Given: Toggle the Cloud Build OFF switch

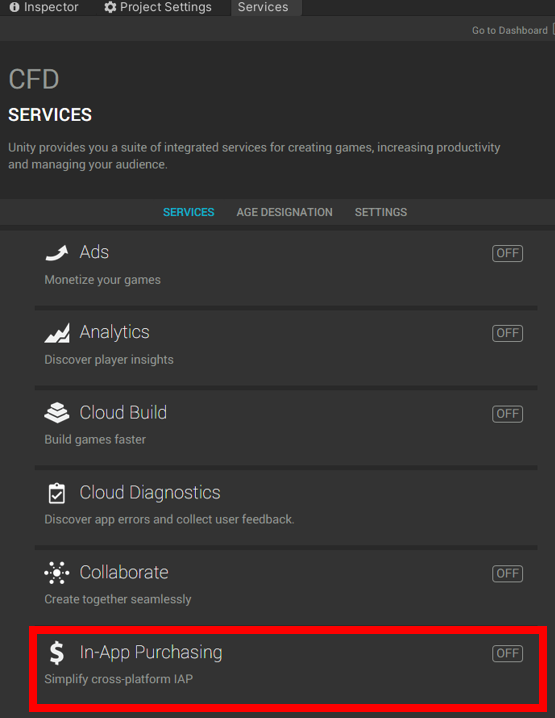Looking at the screenshot, I should (507, 414).
